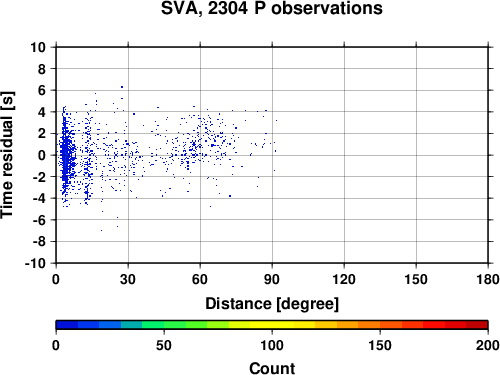Viewport: 500px width, 375px height.
Task: Click the 'Distance [degree]' x-axis label
Action: [x=272, y=304]
